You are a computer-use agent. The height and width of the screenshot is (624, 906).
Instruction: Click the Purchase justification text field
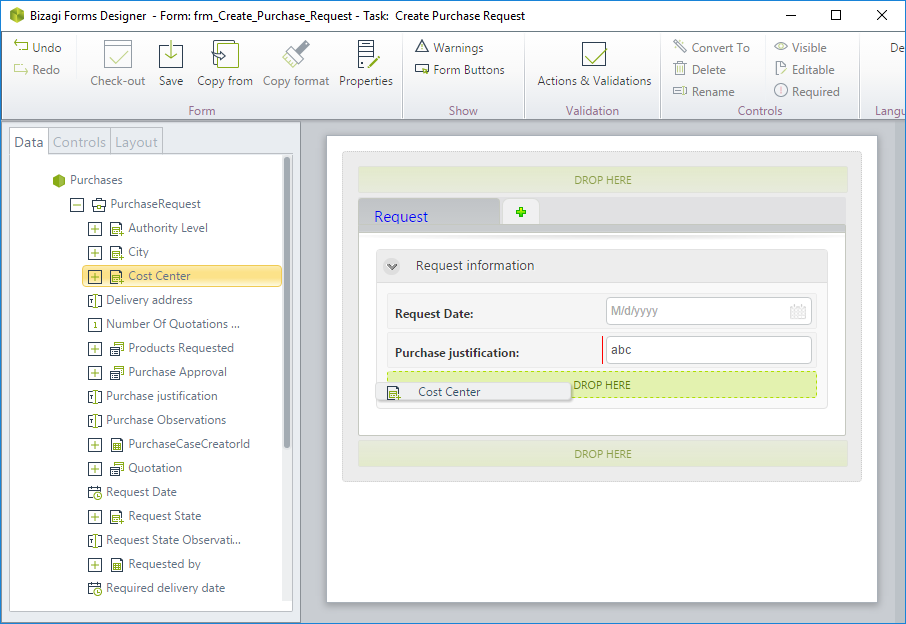click(x=708, y=350)
